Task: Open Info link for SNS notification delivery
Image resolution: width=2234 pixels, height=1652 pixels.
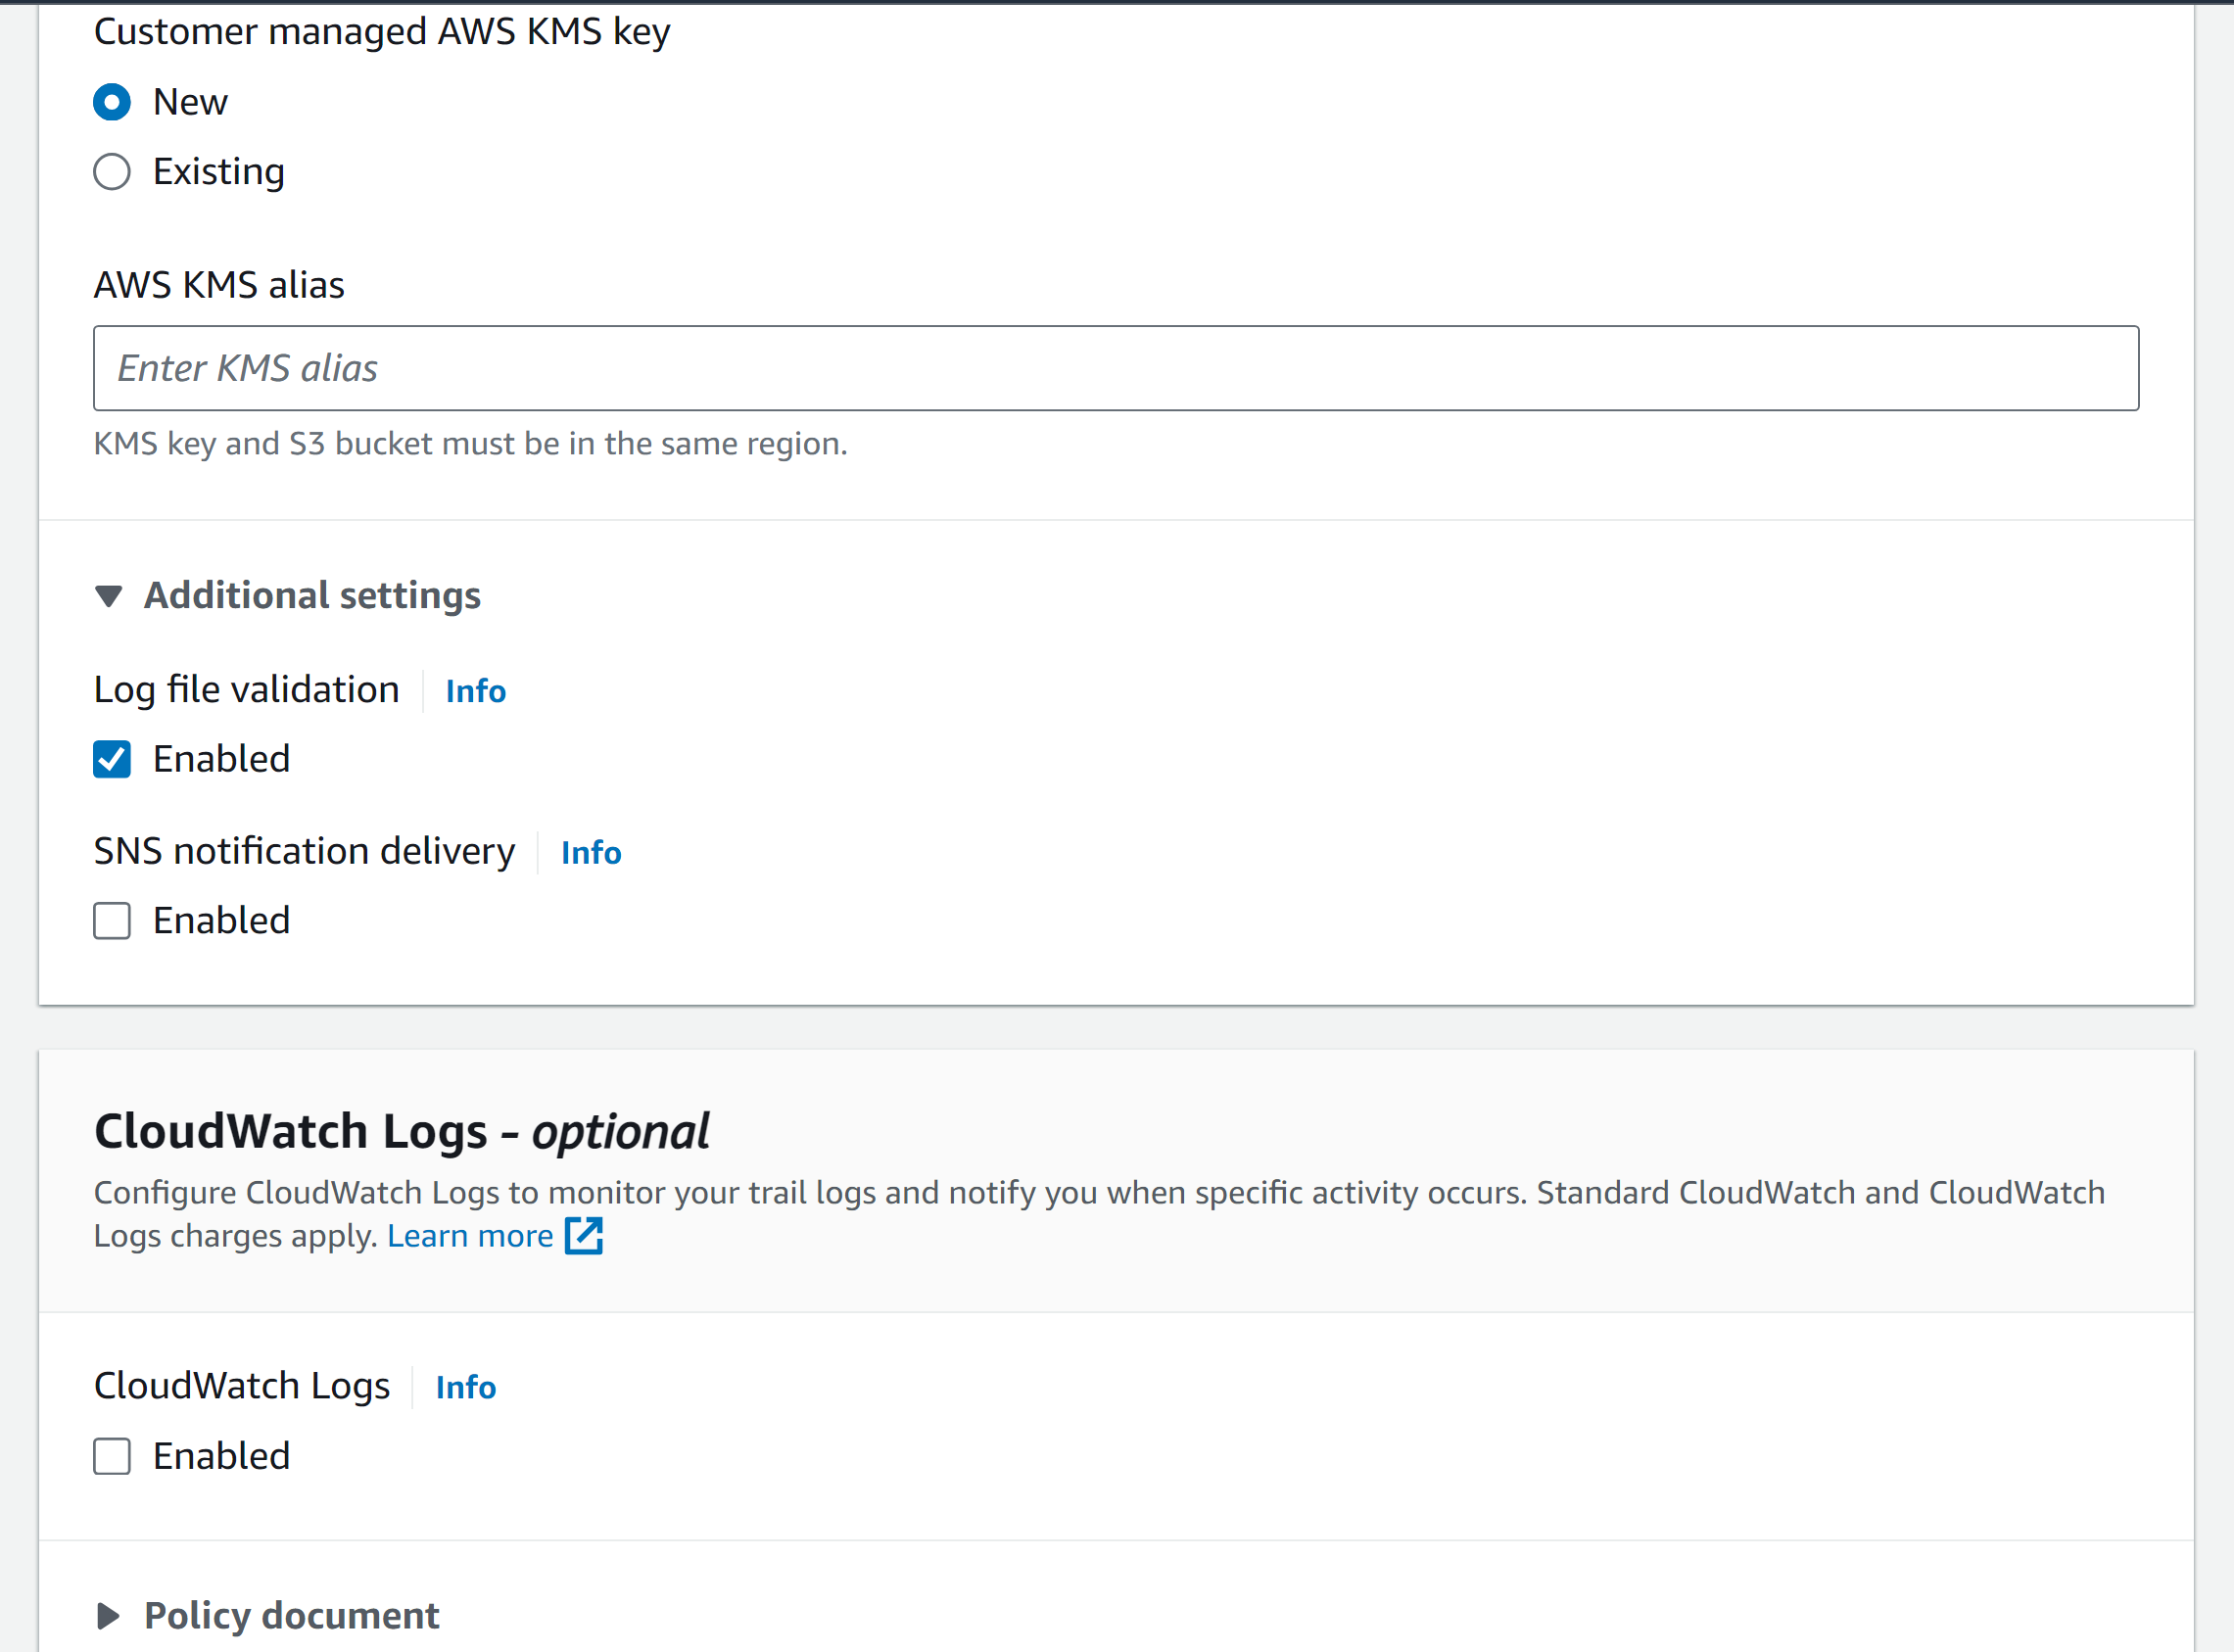Action: coord(590,852)
